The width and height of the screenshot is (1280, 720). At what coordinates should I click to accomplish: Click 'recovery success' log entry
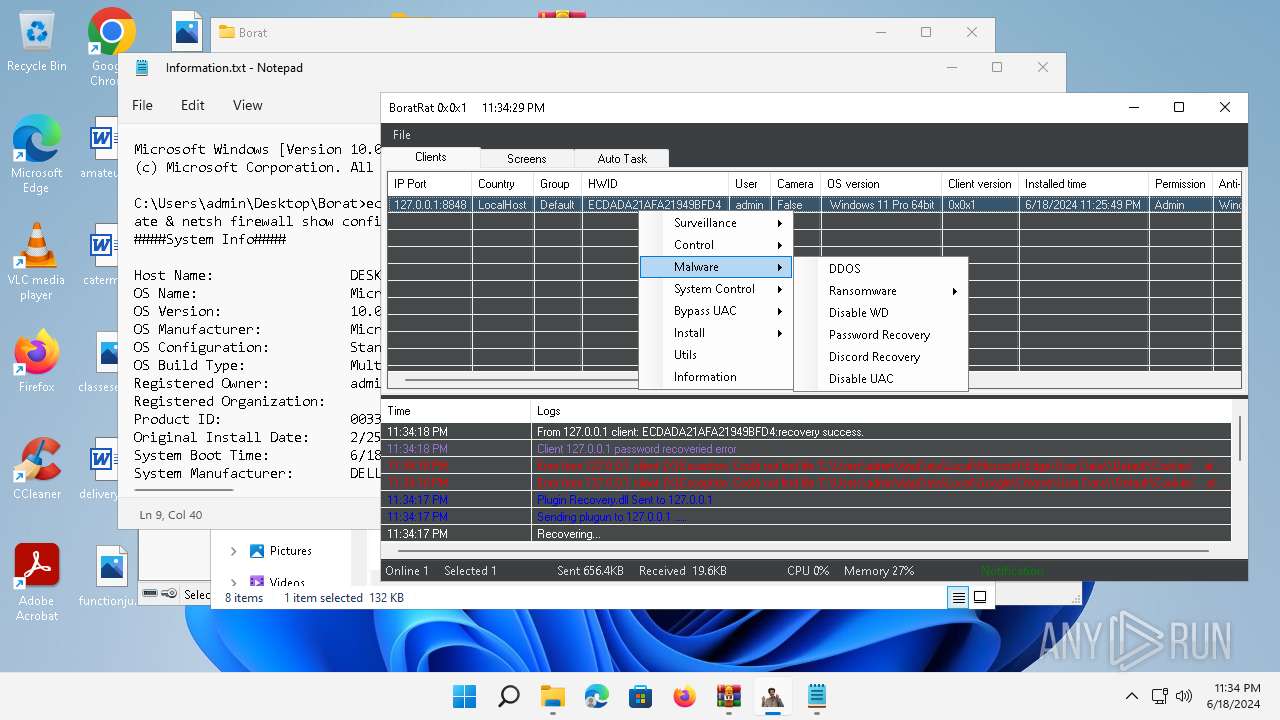808,432
